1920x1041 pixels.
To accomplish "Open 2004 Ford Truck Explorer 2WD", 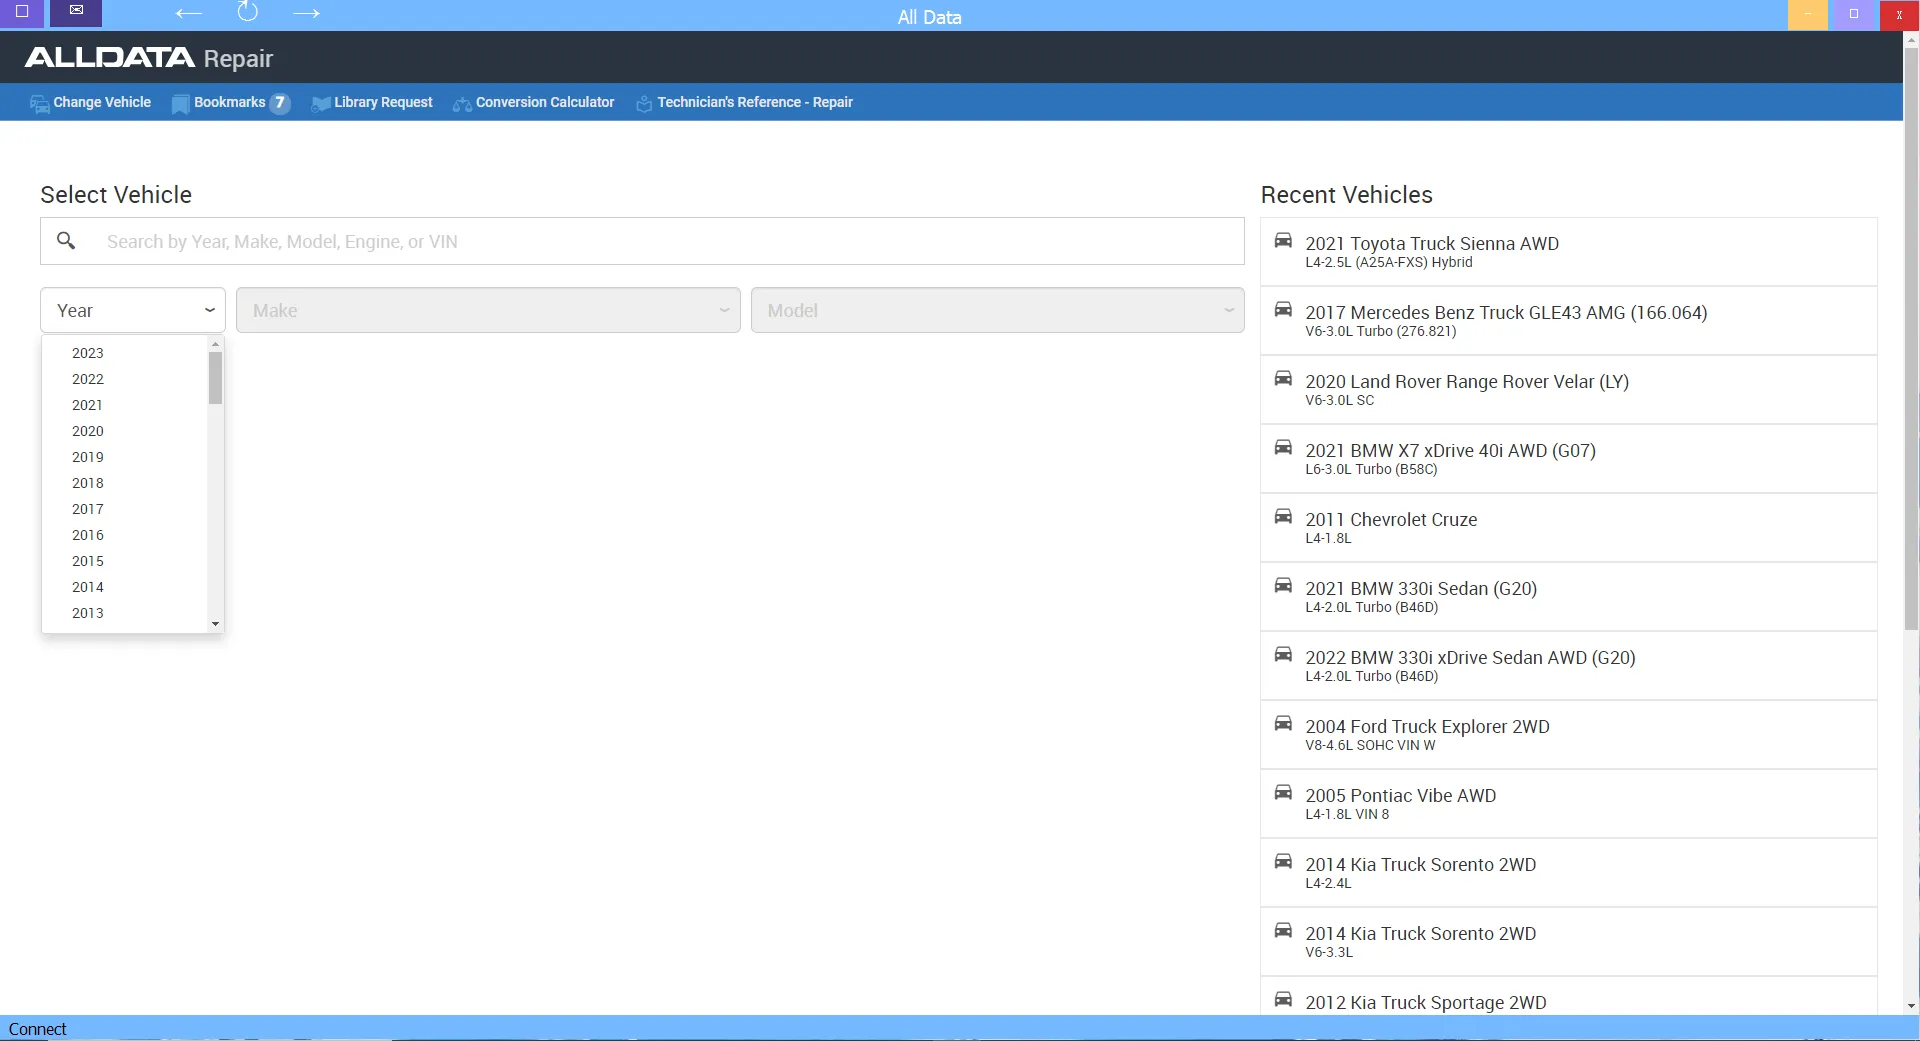I will click(x=1568, y=735).
